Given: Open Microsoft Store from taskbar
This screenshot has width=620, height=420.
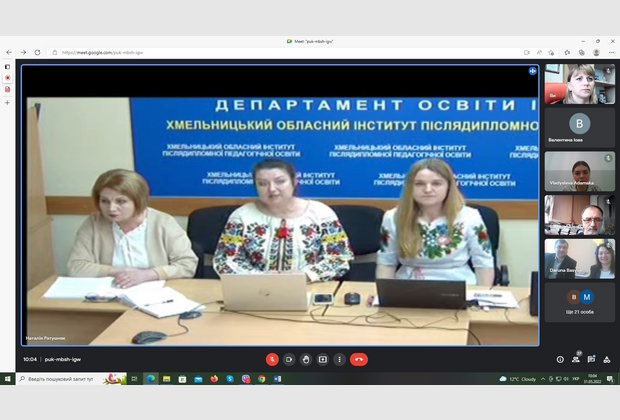Looking at the screenshot, I should tap(182, 379).
